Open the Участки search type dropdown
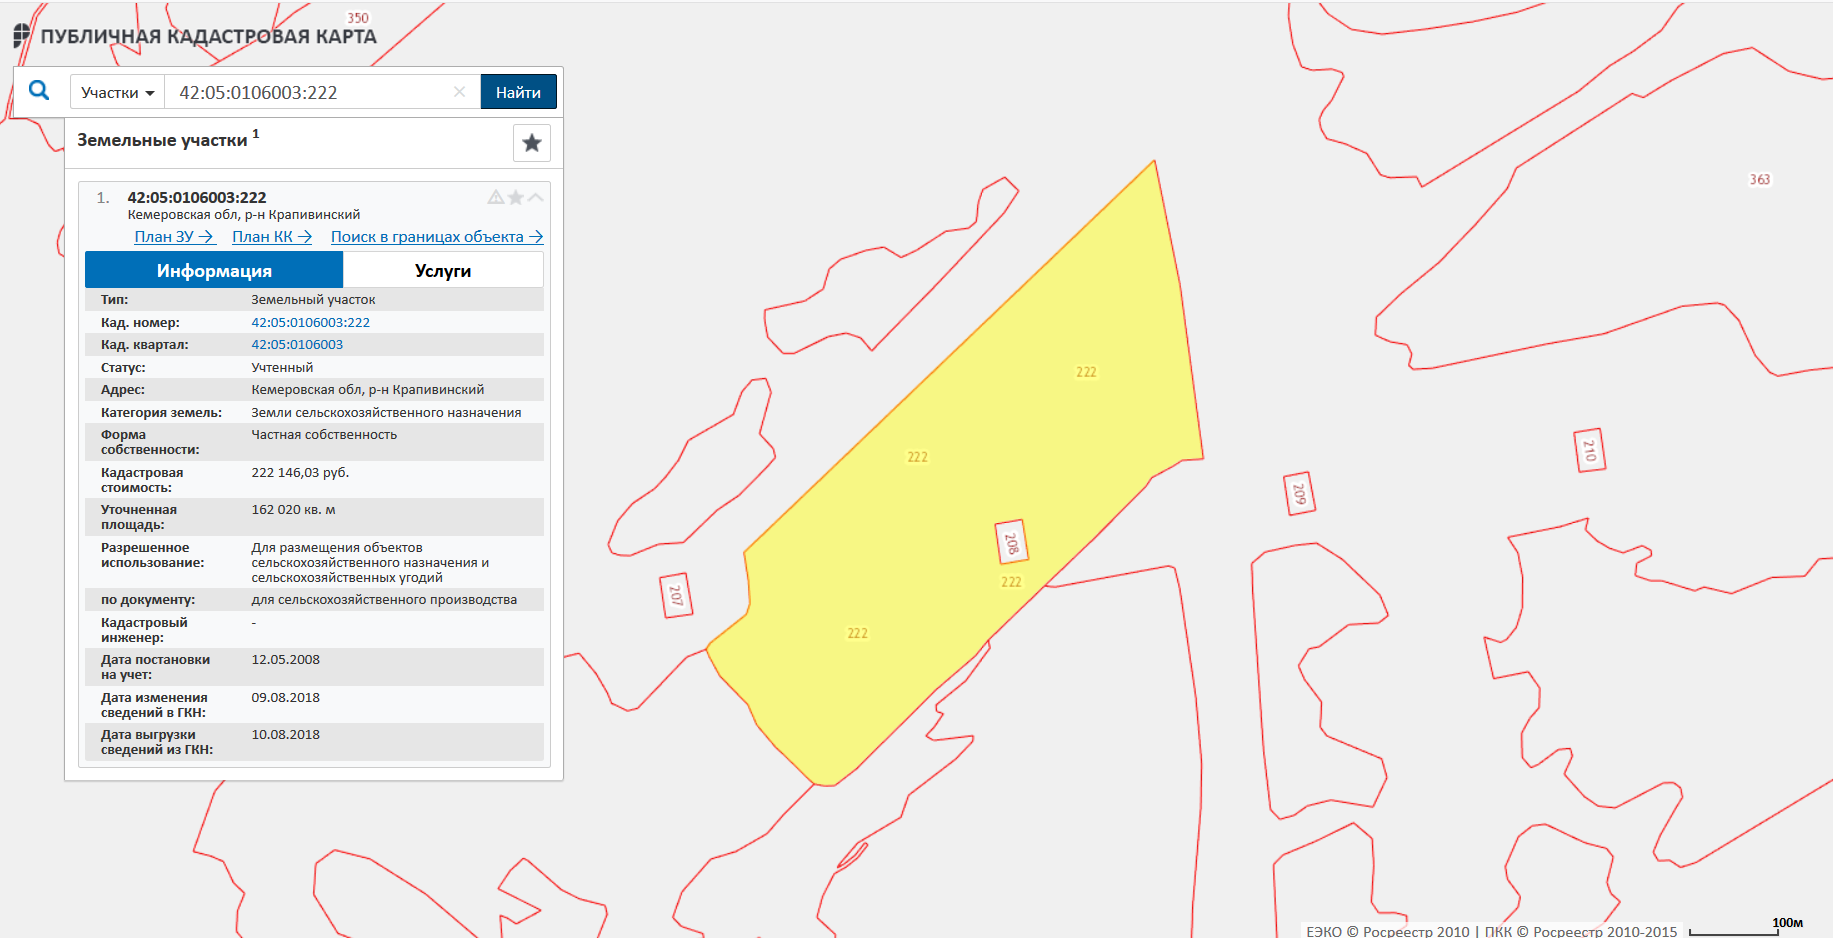 pos(117,93)
